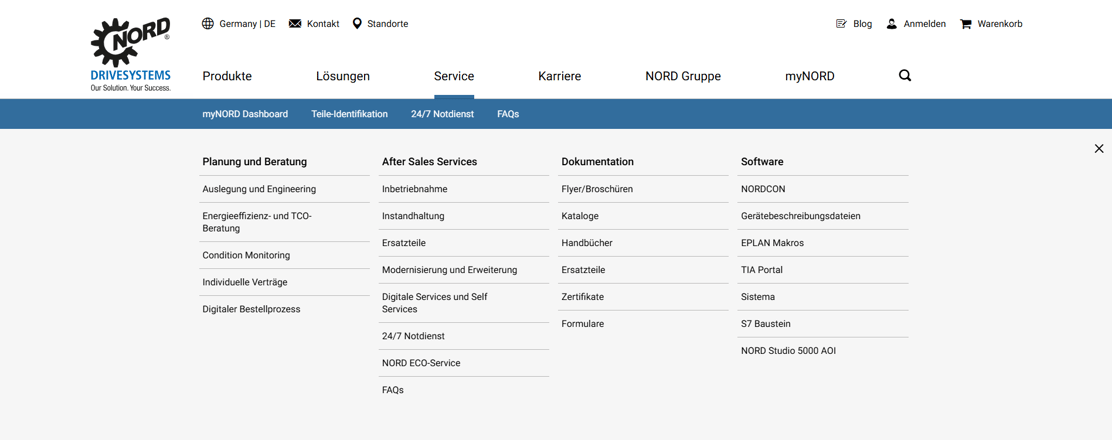
Task: Click the Kontakt envelope icon
Action: point(295,24)
